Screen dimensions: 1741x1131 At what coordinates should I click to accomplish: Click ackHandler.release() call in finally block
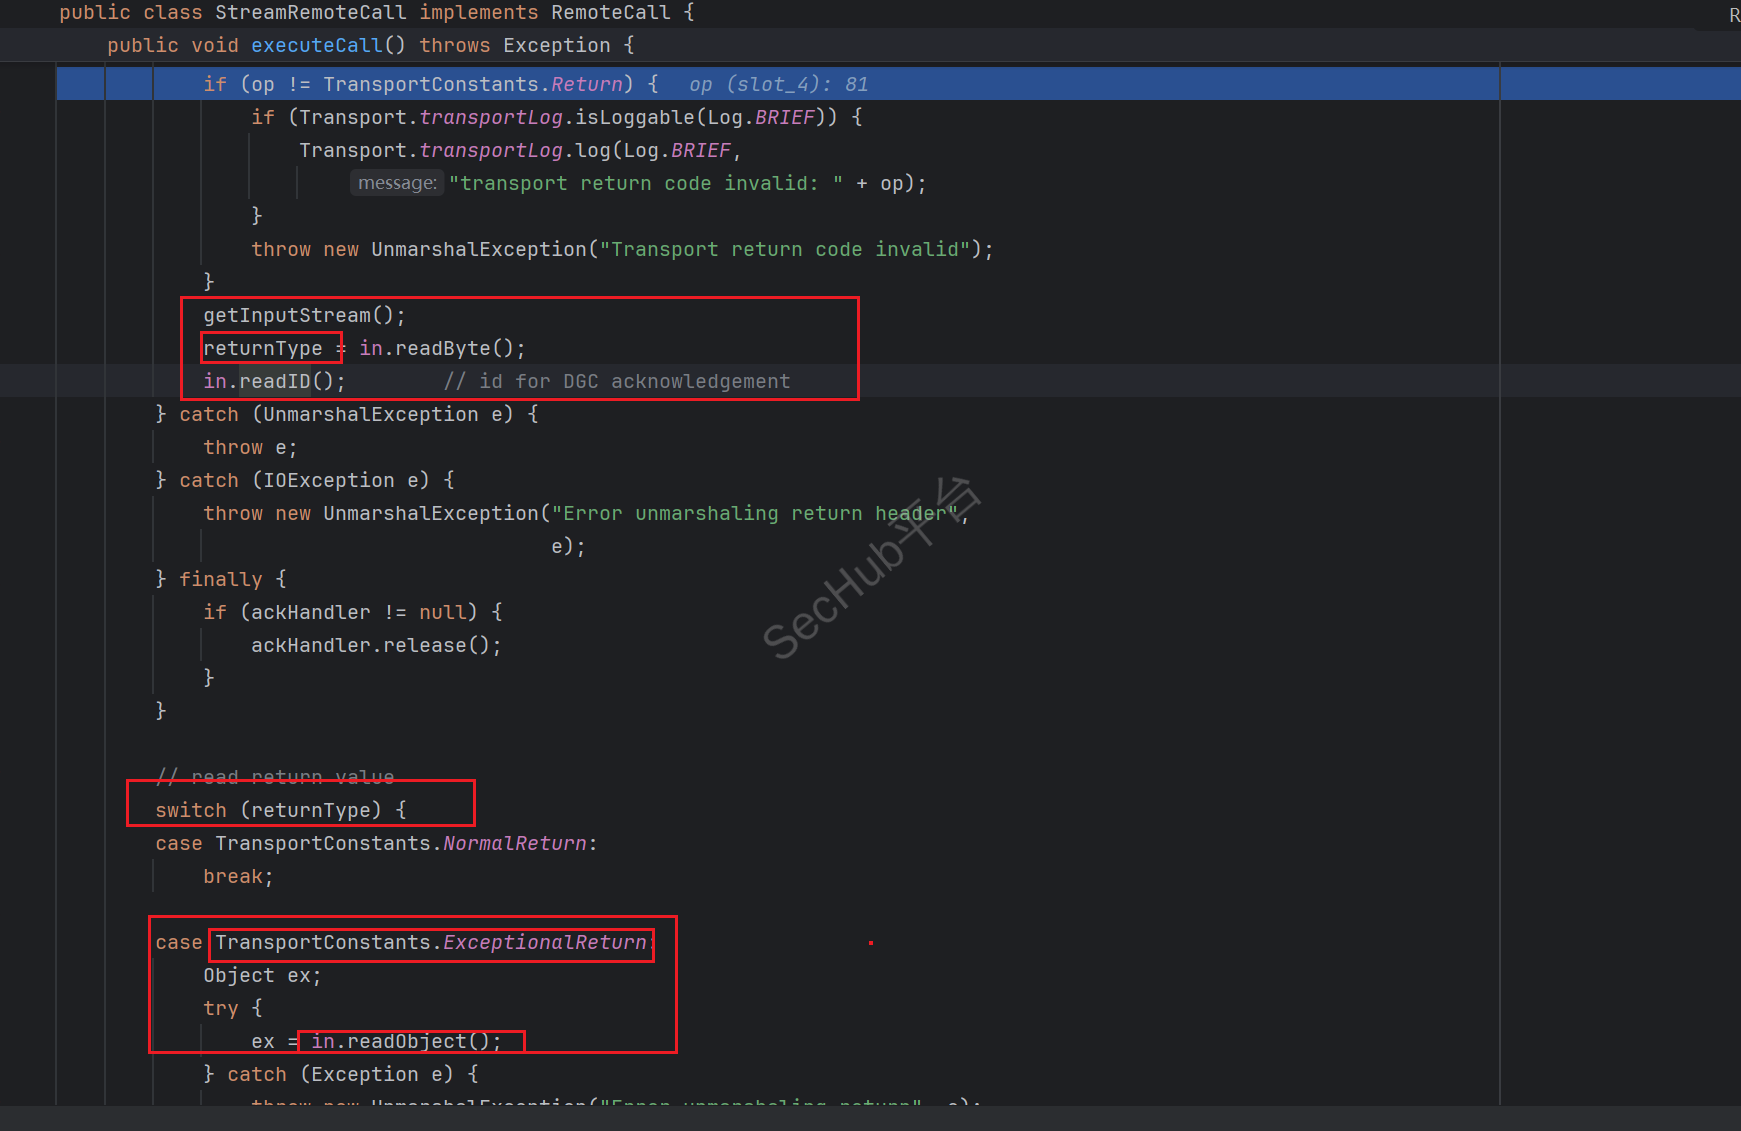tap(375, 646)
